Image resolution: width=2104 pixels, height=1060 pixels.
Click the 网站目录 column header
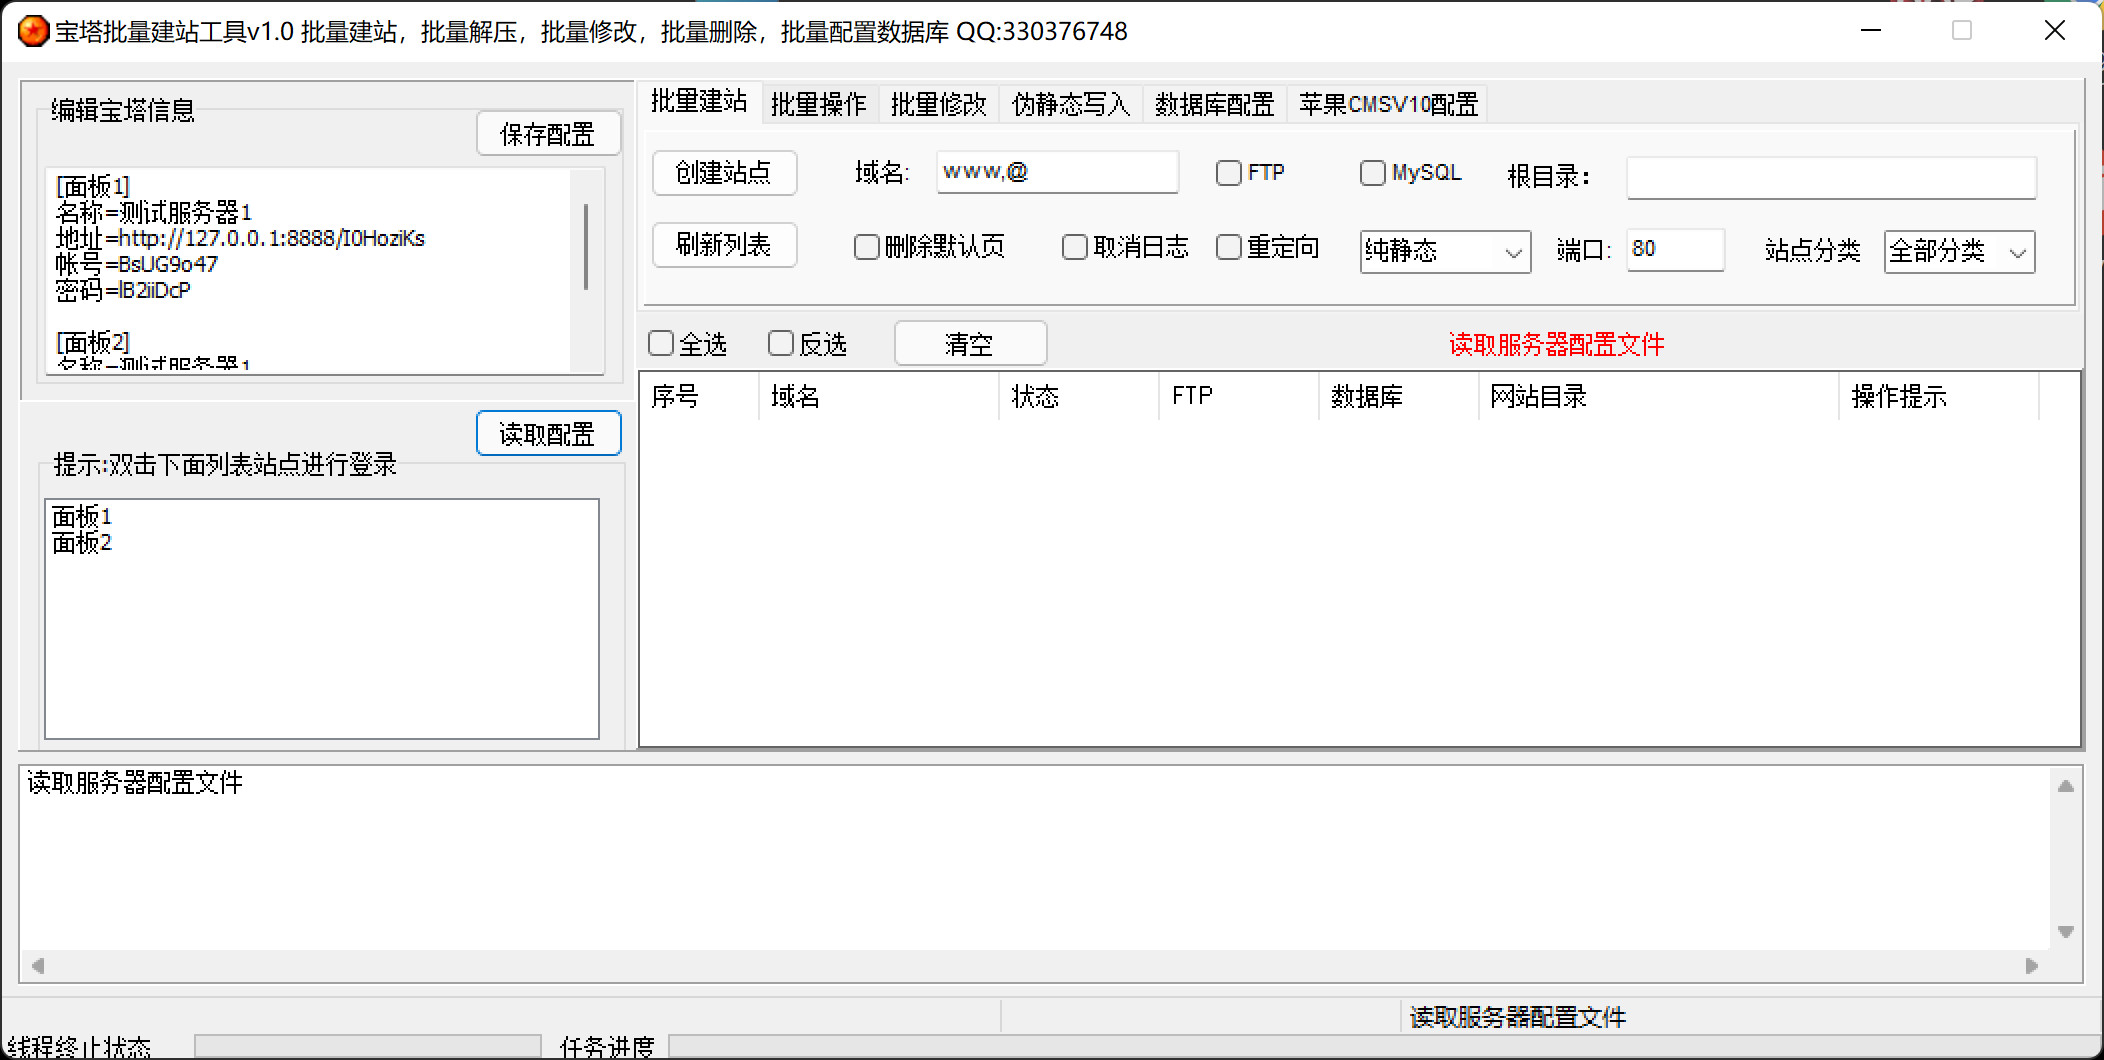(1659, 396)
